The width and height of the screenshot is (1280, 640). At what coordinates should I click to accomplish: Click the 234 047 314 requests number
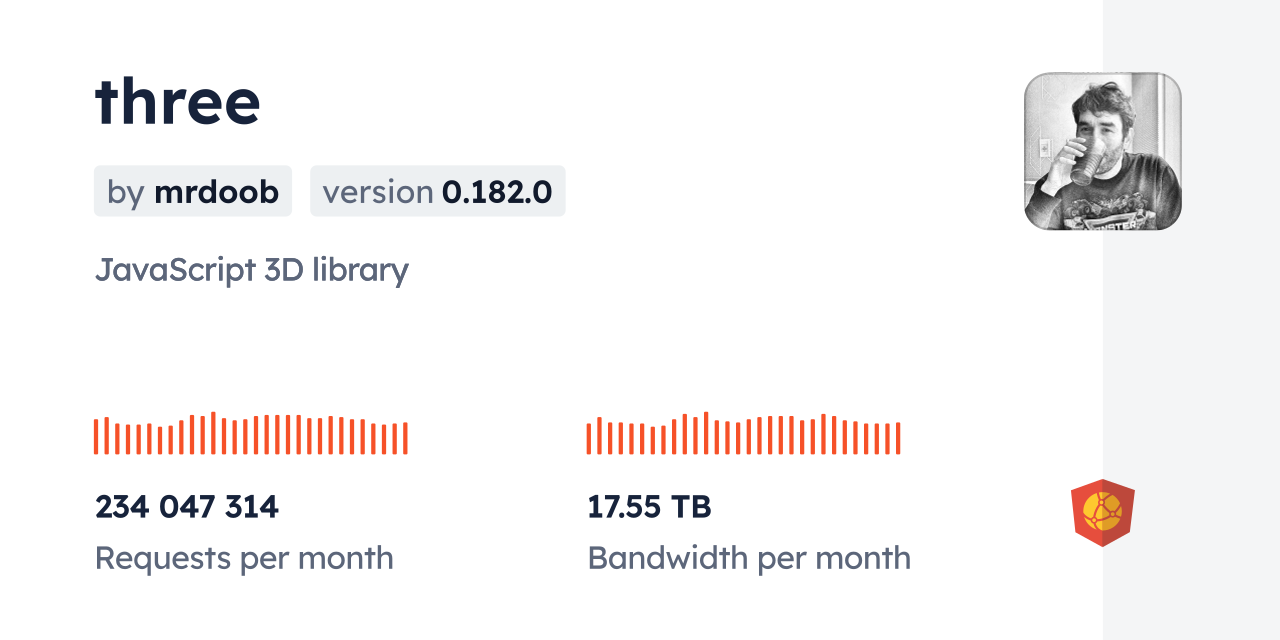coord(187,507)
